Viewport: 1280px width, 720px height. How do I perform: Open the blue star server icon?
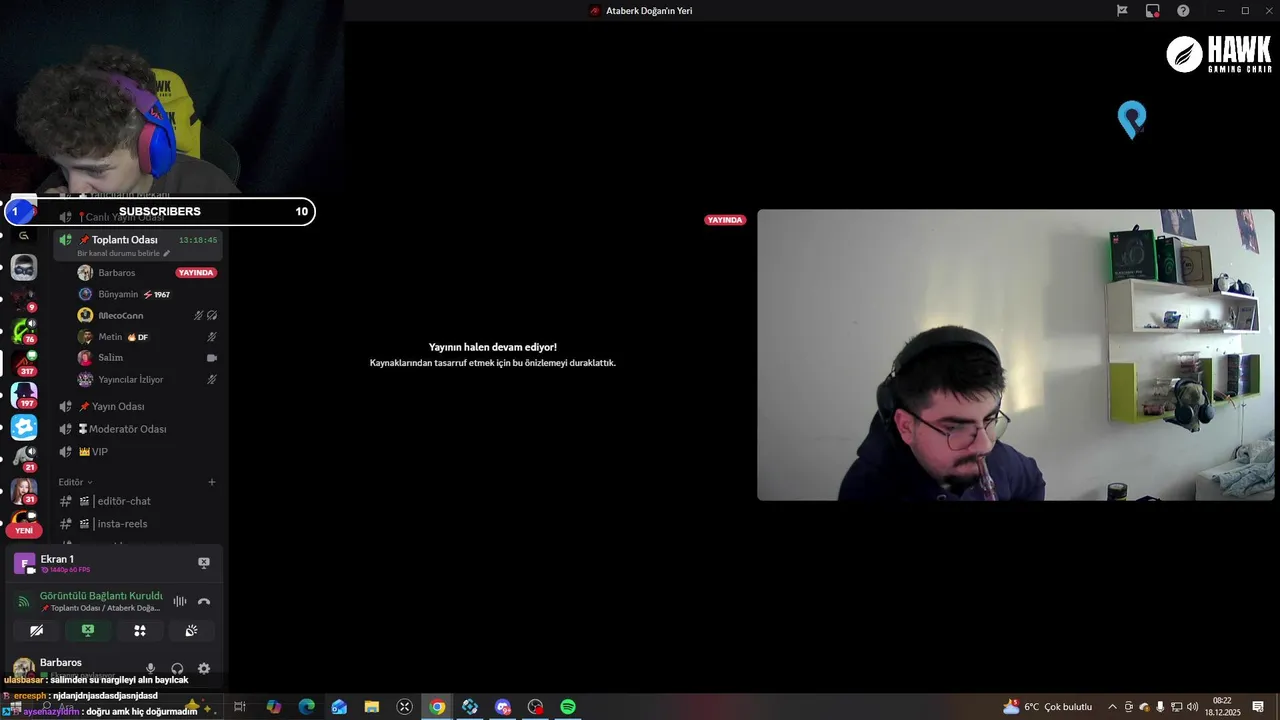click(x=24, y=427)
